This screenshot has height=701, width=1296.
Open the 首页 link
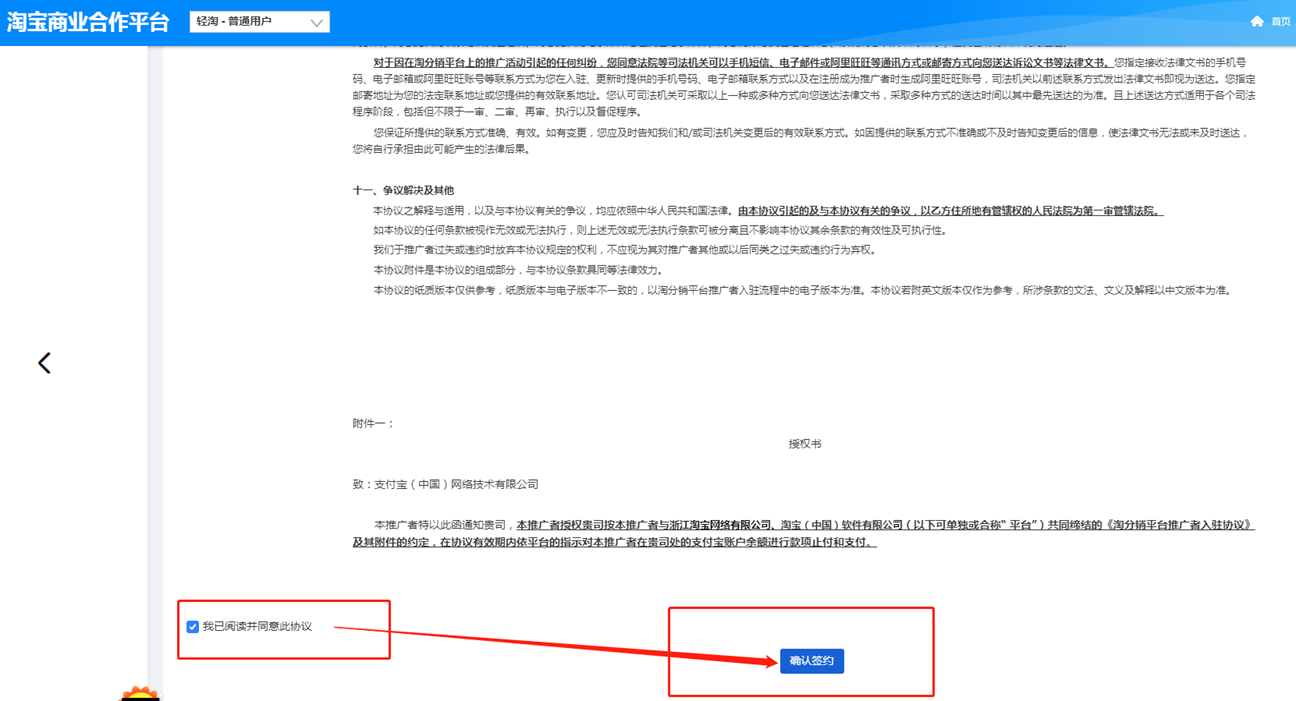(1280, 21)
